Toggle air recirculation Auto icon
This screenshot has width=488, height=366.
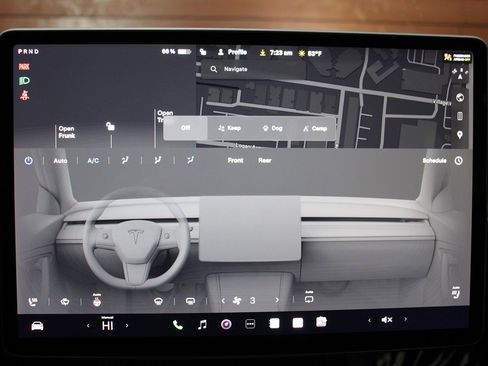(309, 297)
